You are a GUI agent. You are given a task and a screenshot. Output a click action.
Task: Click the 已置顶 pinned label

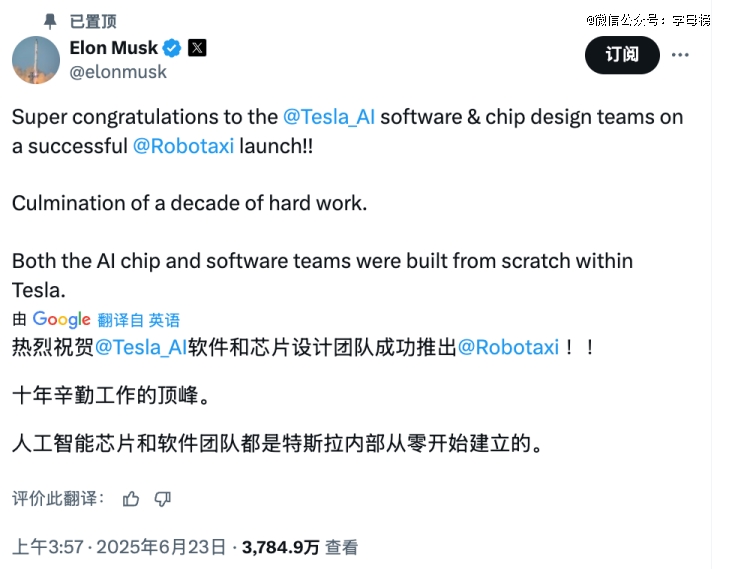coord(92,20)
